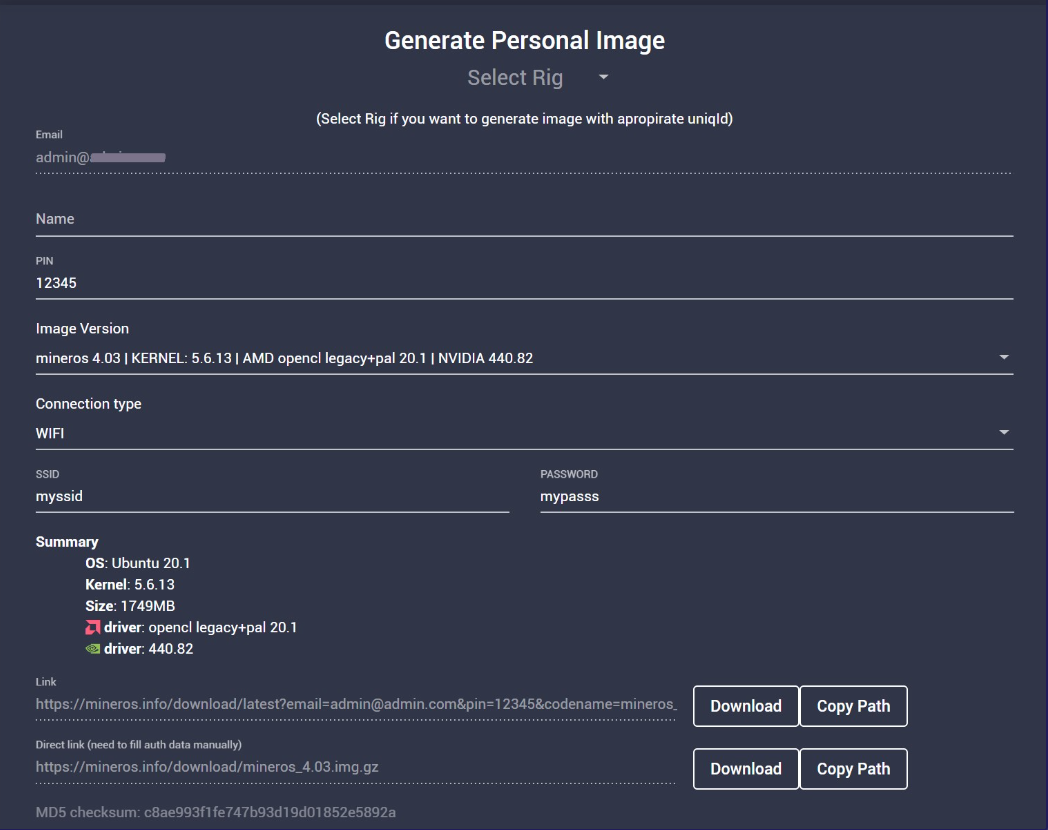1048x830 pixels.
Task: Click the 'driver: opencl legacy+pal 20.1' text
Action: (x=201, y=628)
